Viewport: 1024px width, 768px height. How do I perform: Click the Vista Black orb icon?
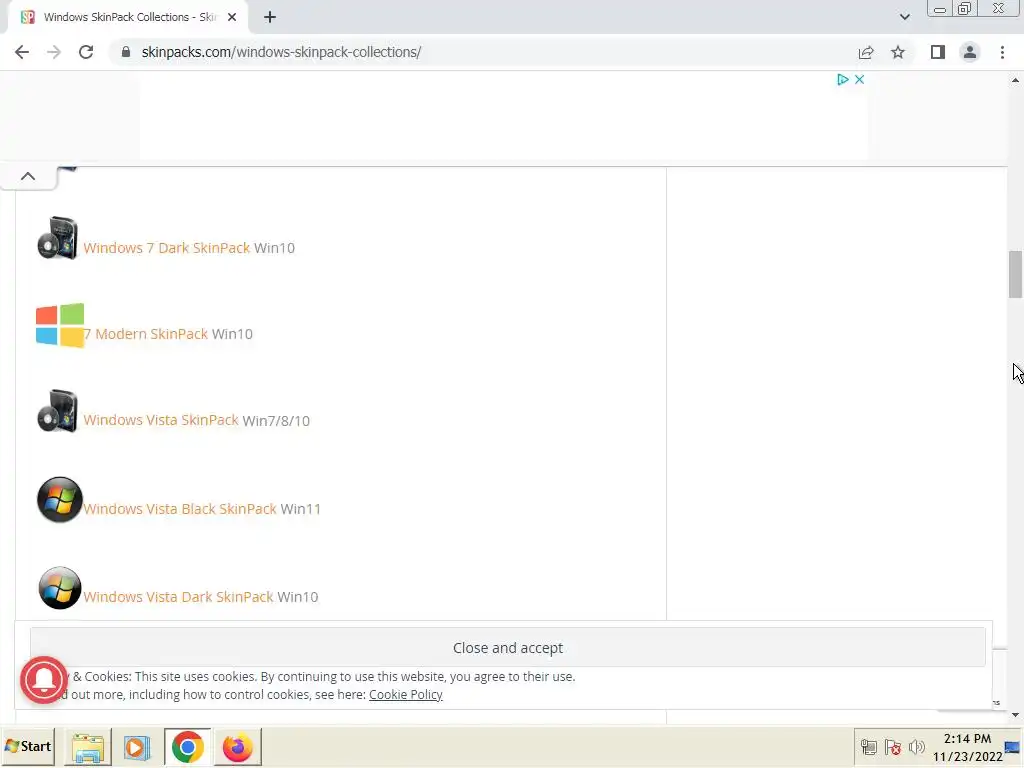point(59,500)
